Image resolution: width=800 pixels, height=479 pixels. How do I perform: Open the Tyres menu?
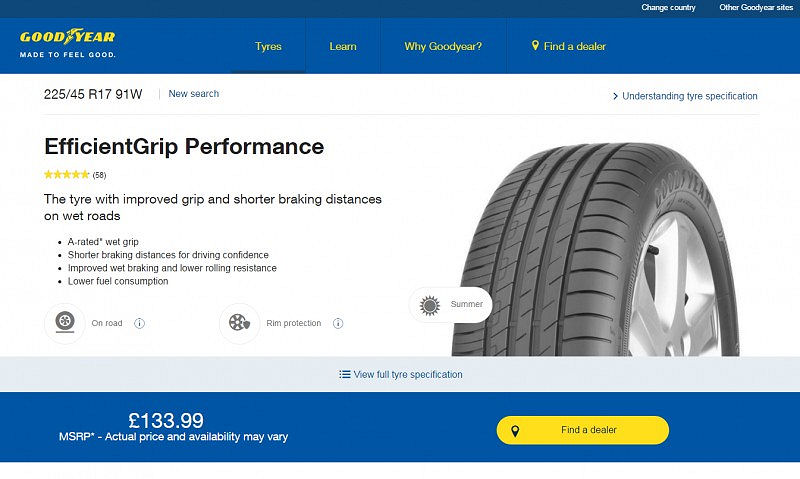pyautogui.click(x=268, y=46)
